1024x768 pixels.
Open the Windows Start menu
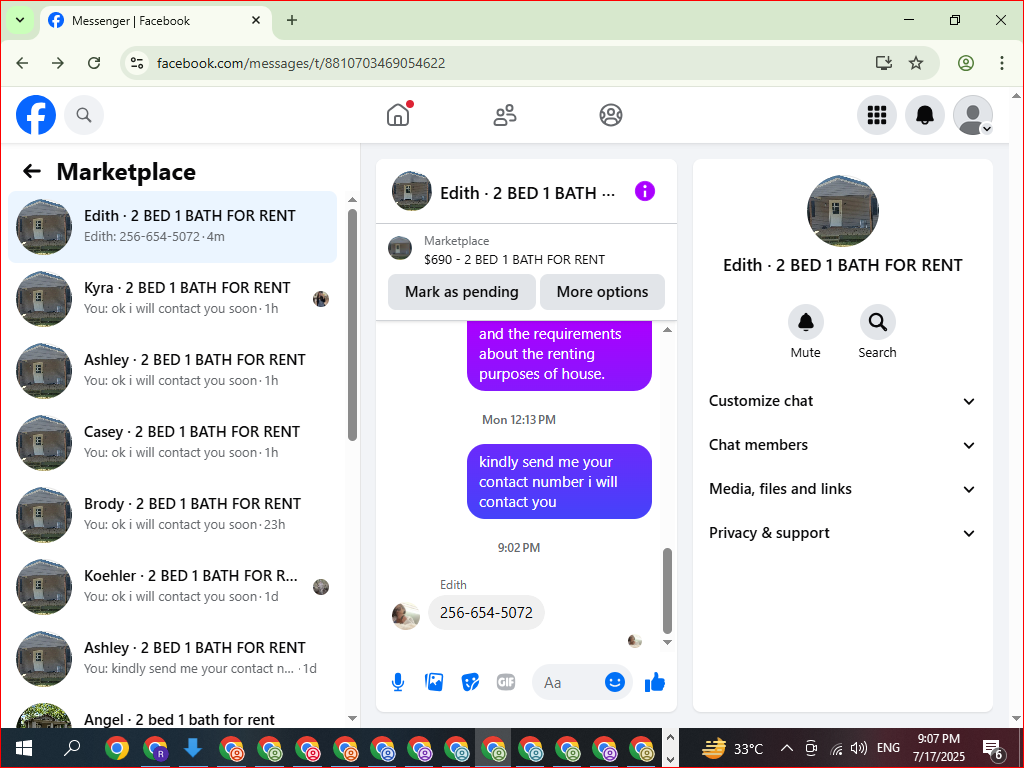tap(24, 748)
